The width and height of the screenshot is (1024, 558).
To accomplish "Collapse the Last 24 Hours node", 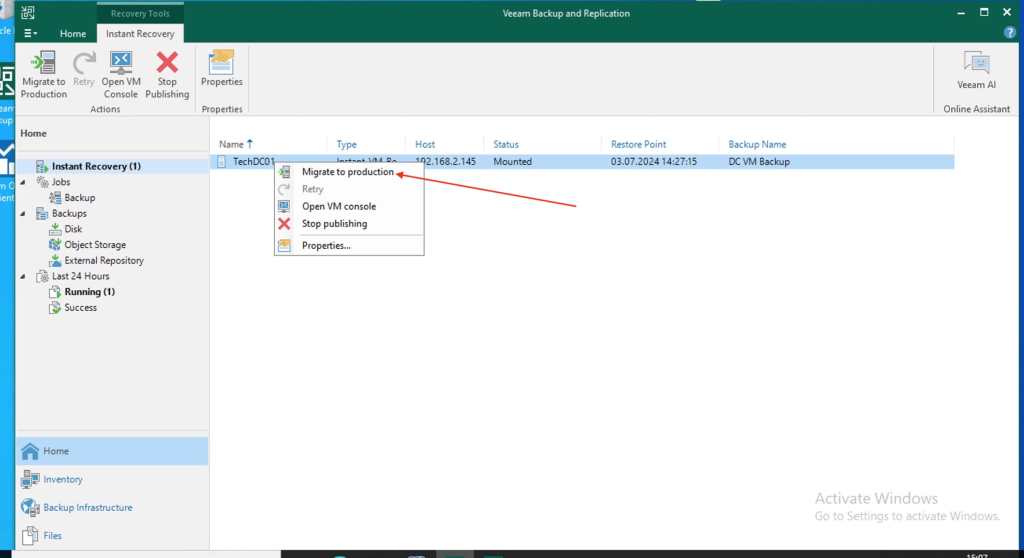I will click(23, 276).
